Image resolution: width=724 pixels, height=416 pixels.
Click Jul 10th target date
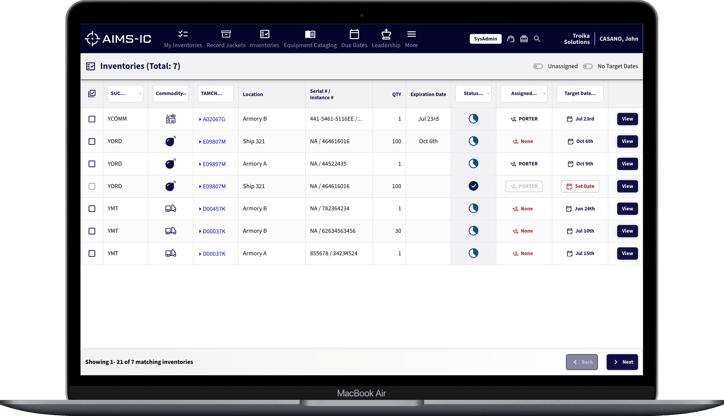tap(580, 231)
